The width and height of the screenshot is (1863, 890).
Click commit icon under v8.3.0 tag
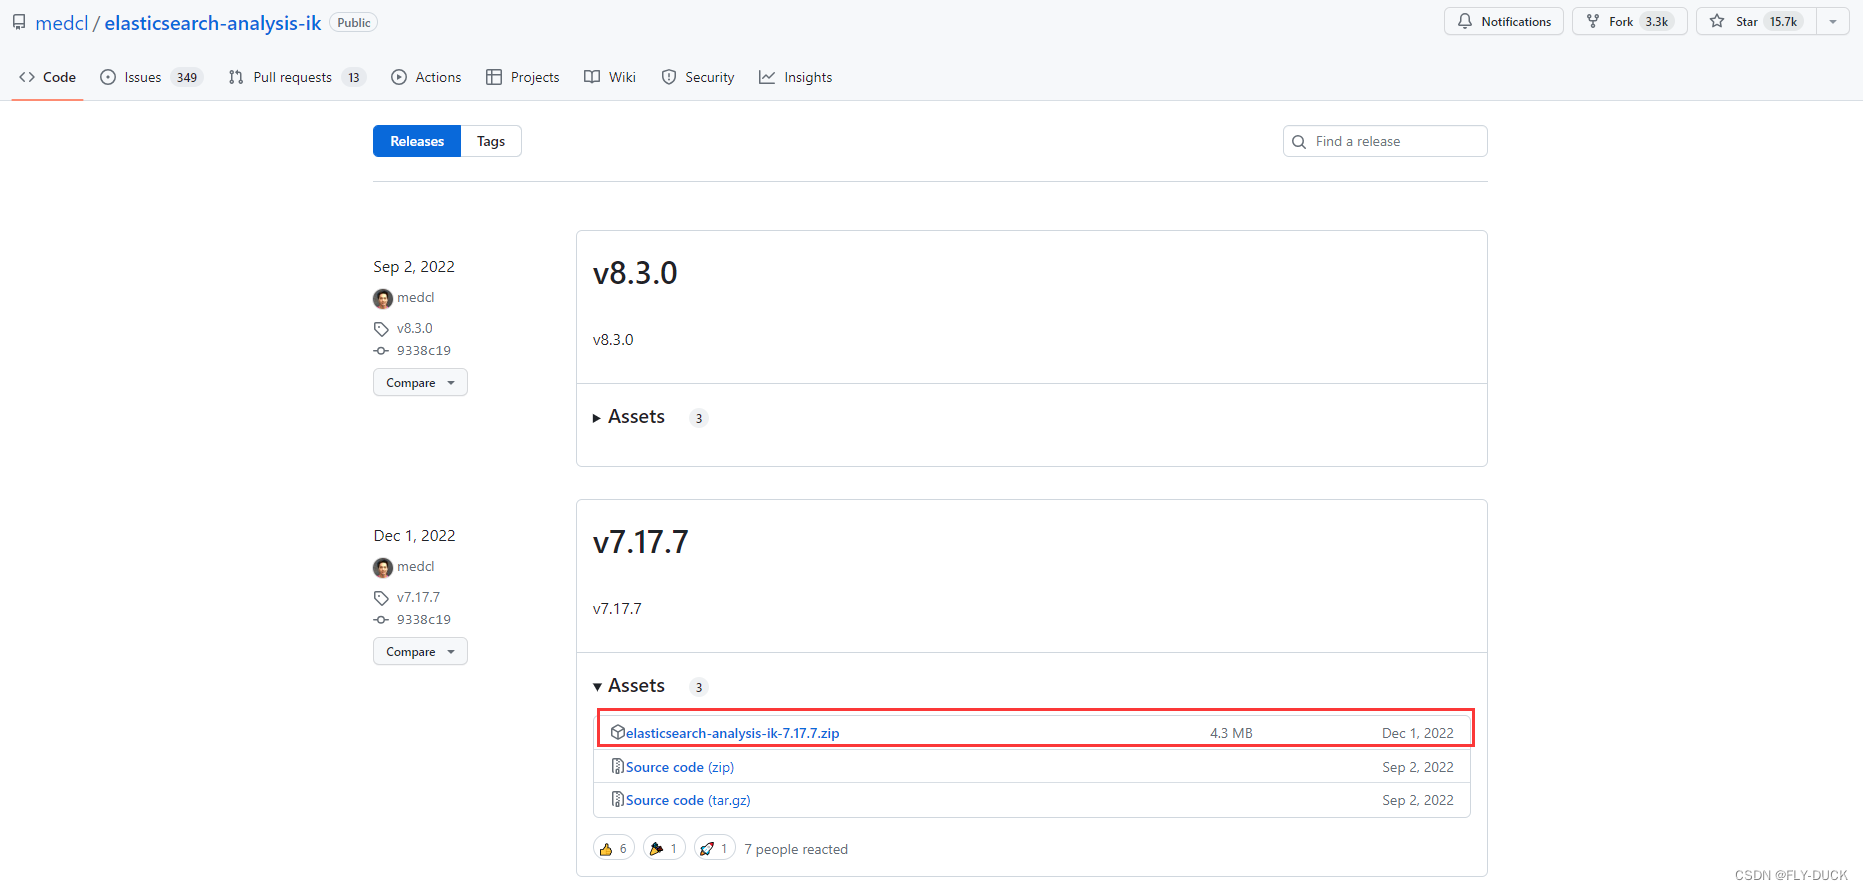(x=381, y=351)
